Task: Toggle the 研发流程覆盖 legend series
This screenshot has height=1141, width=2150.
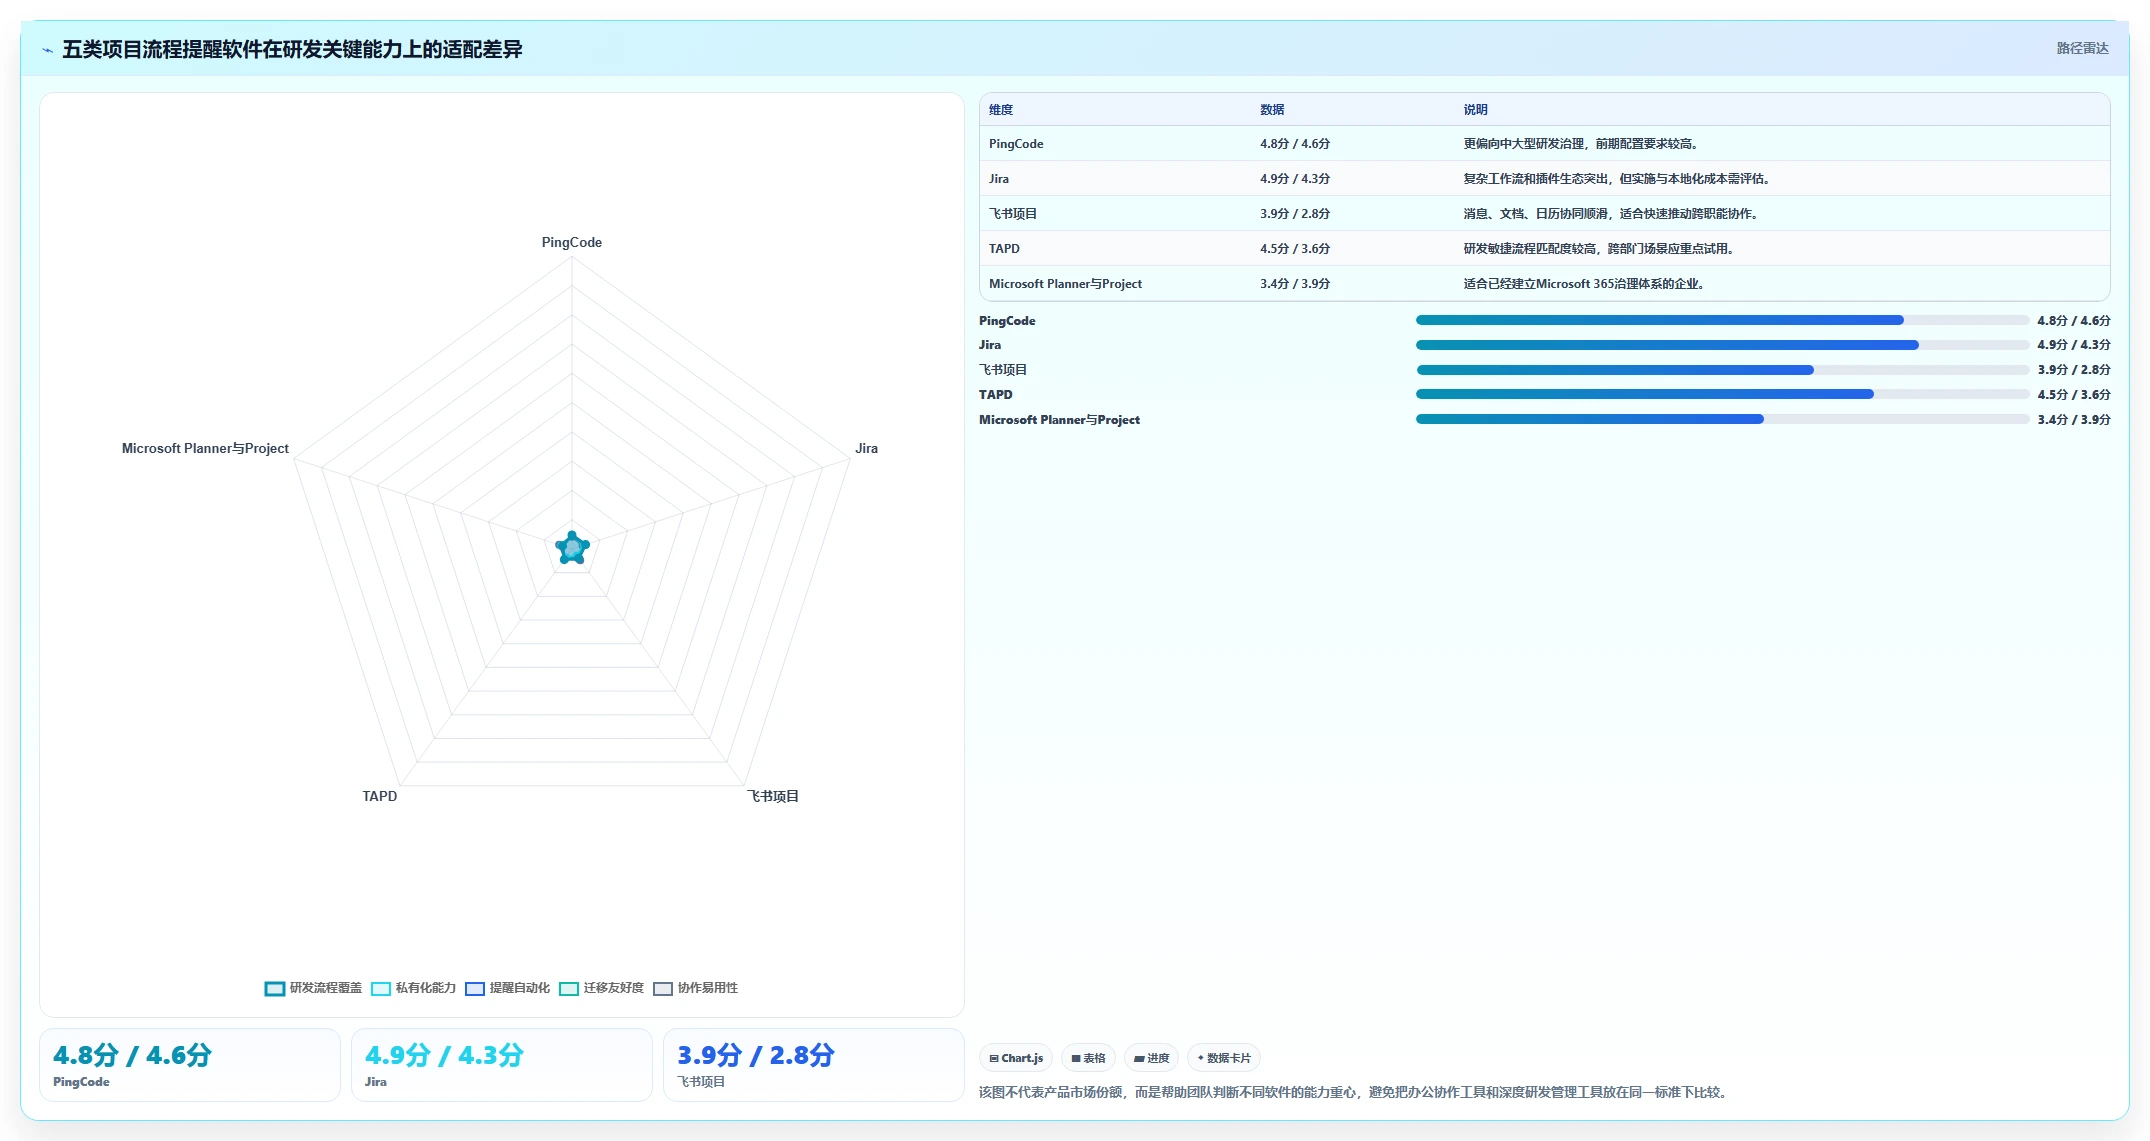Action: [313, 988]
